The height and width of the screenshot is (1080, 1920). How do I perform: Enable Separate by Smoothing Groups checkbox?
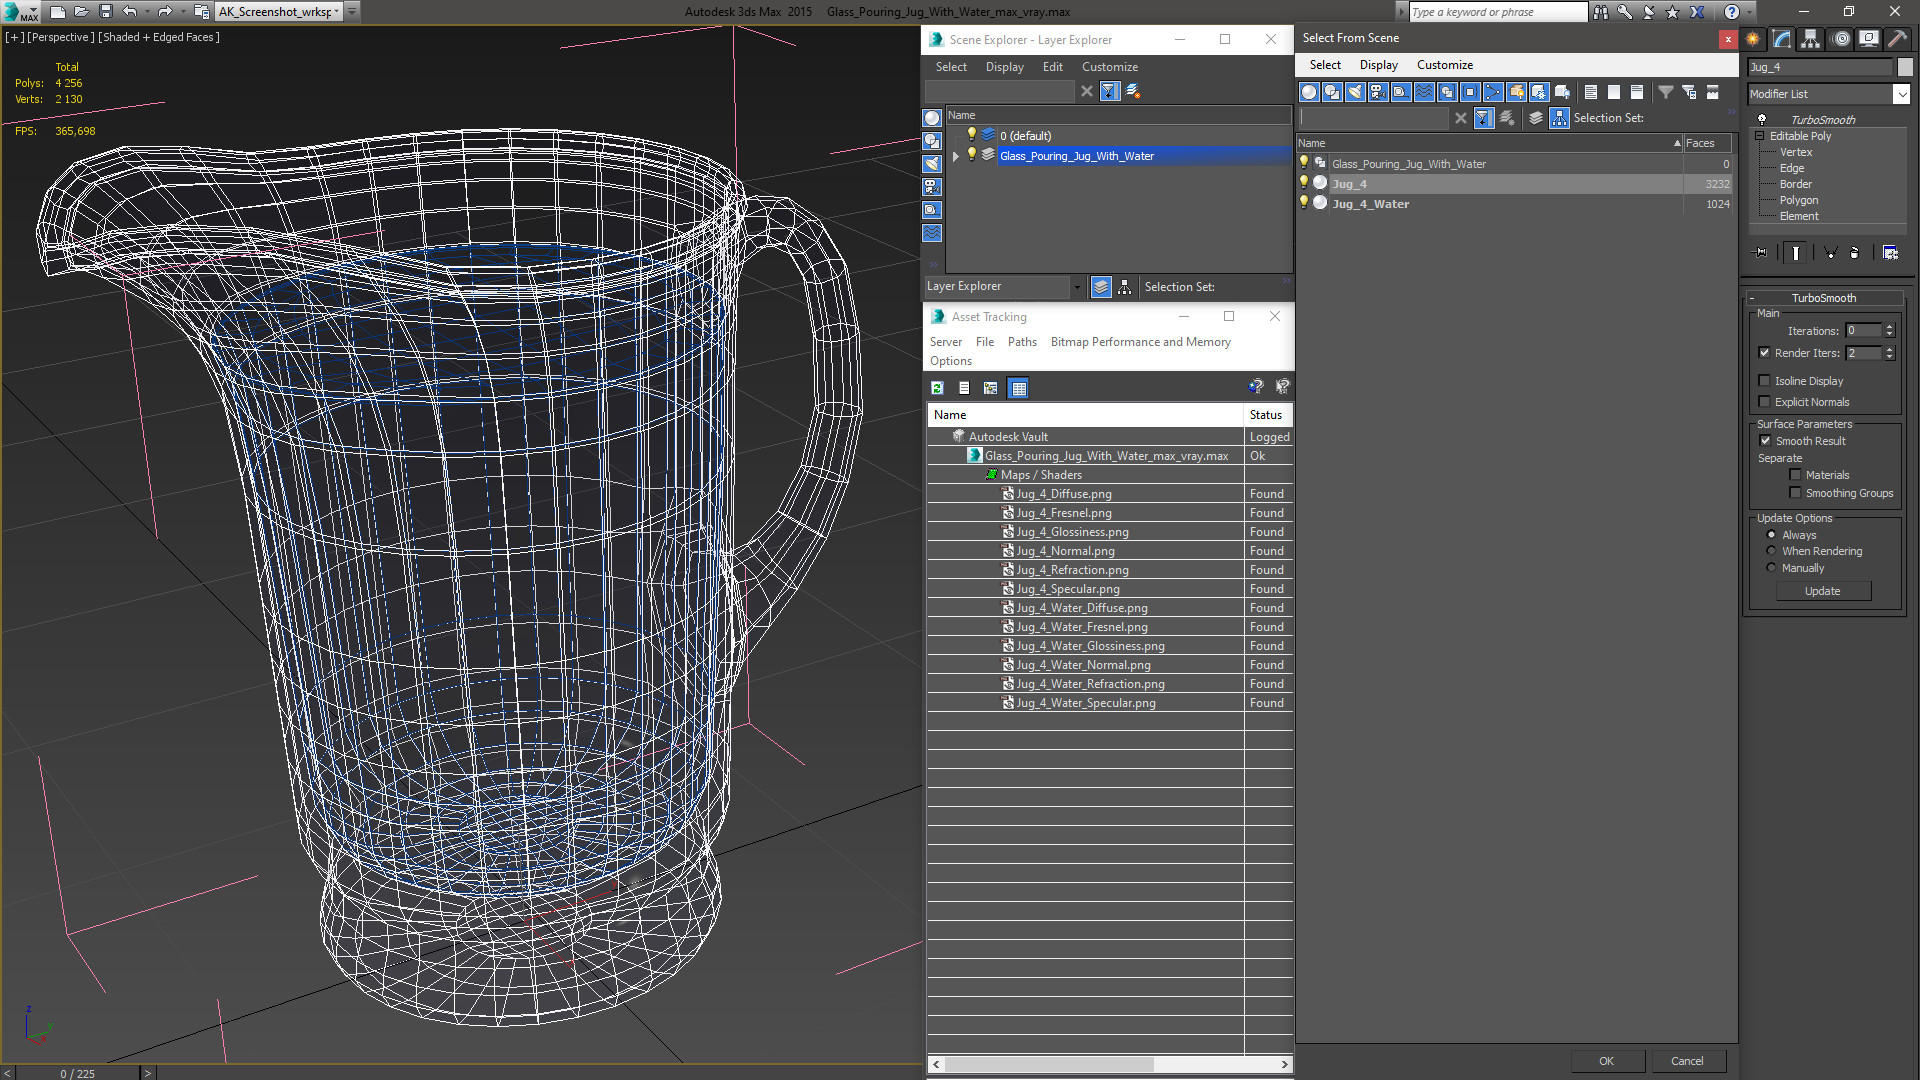1795,493
